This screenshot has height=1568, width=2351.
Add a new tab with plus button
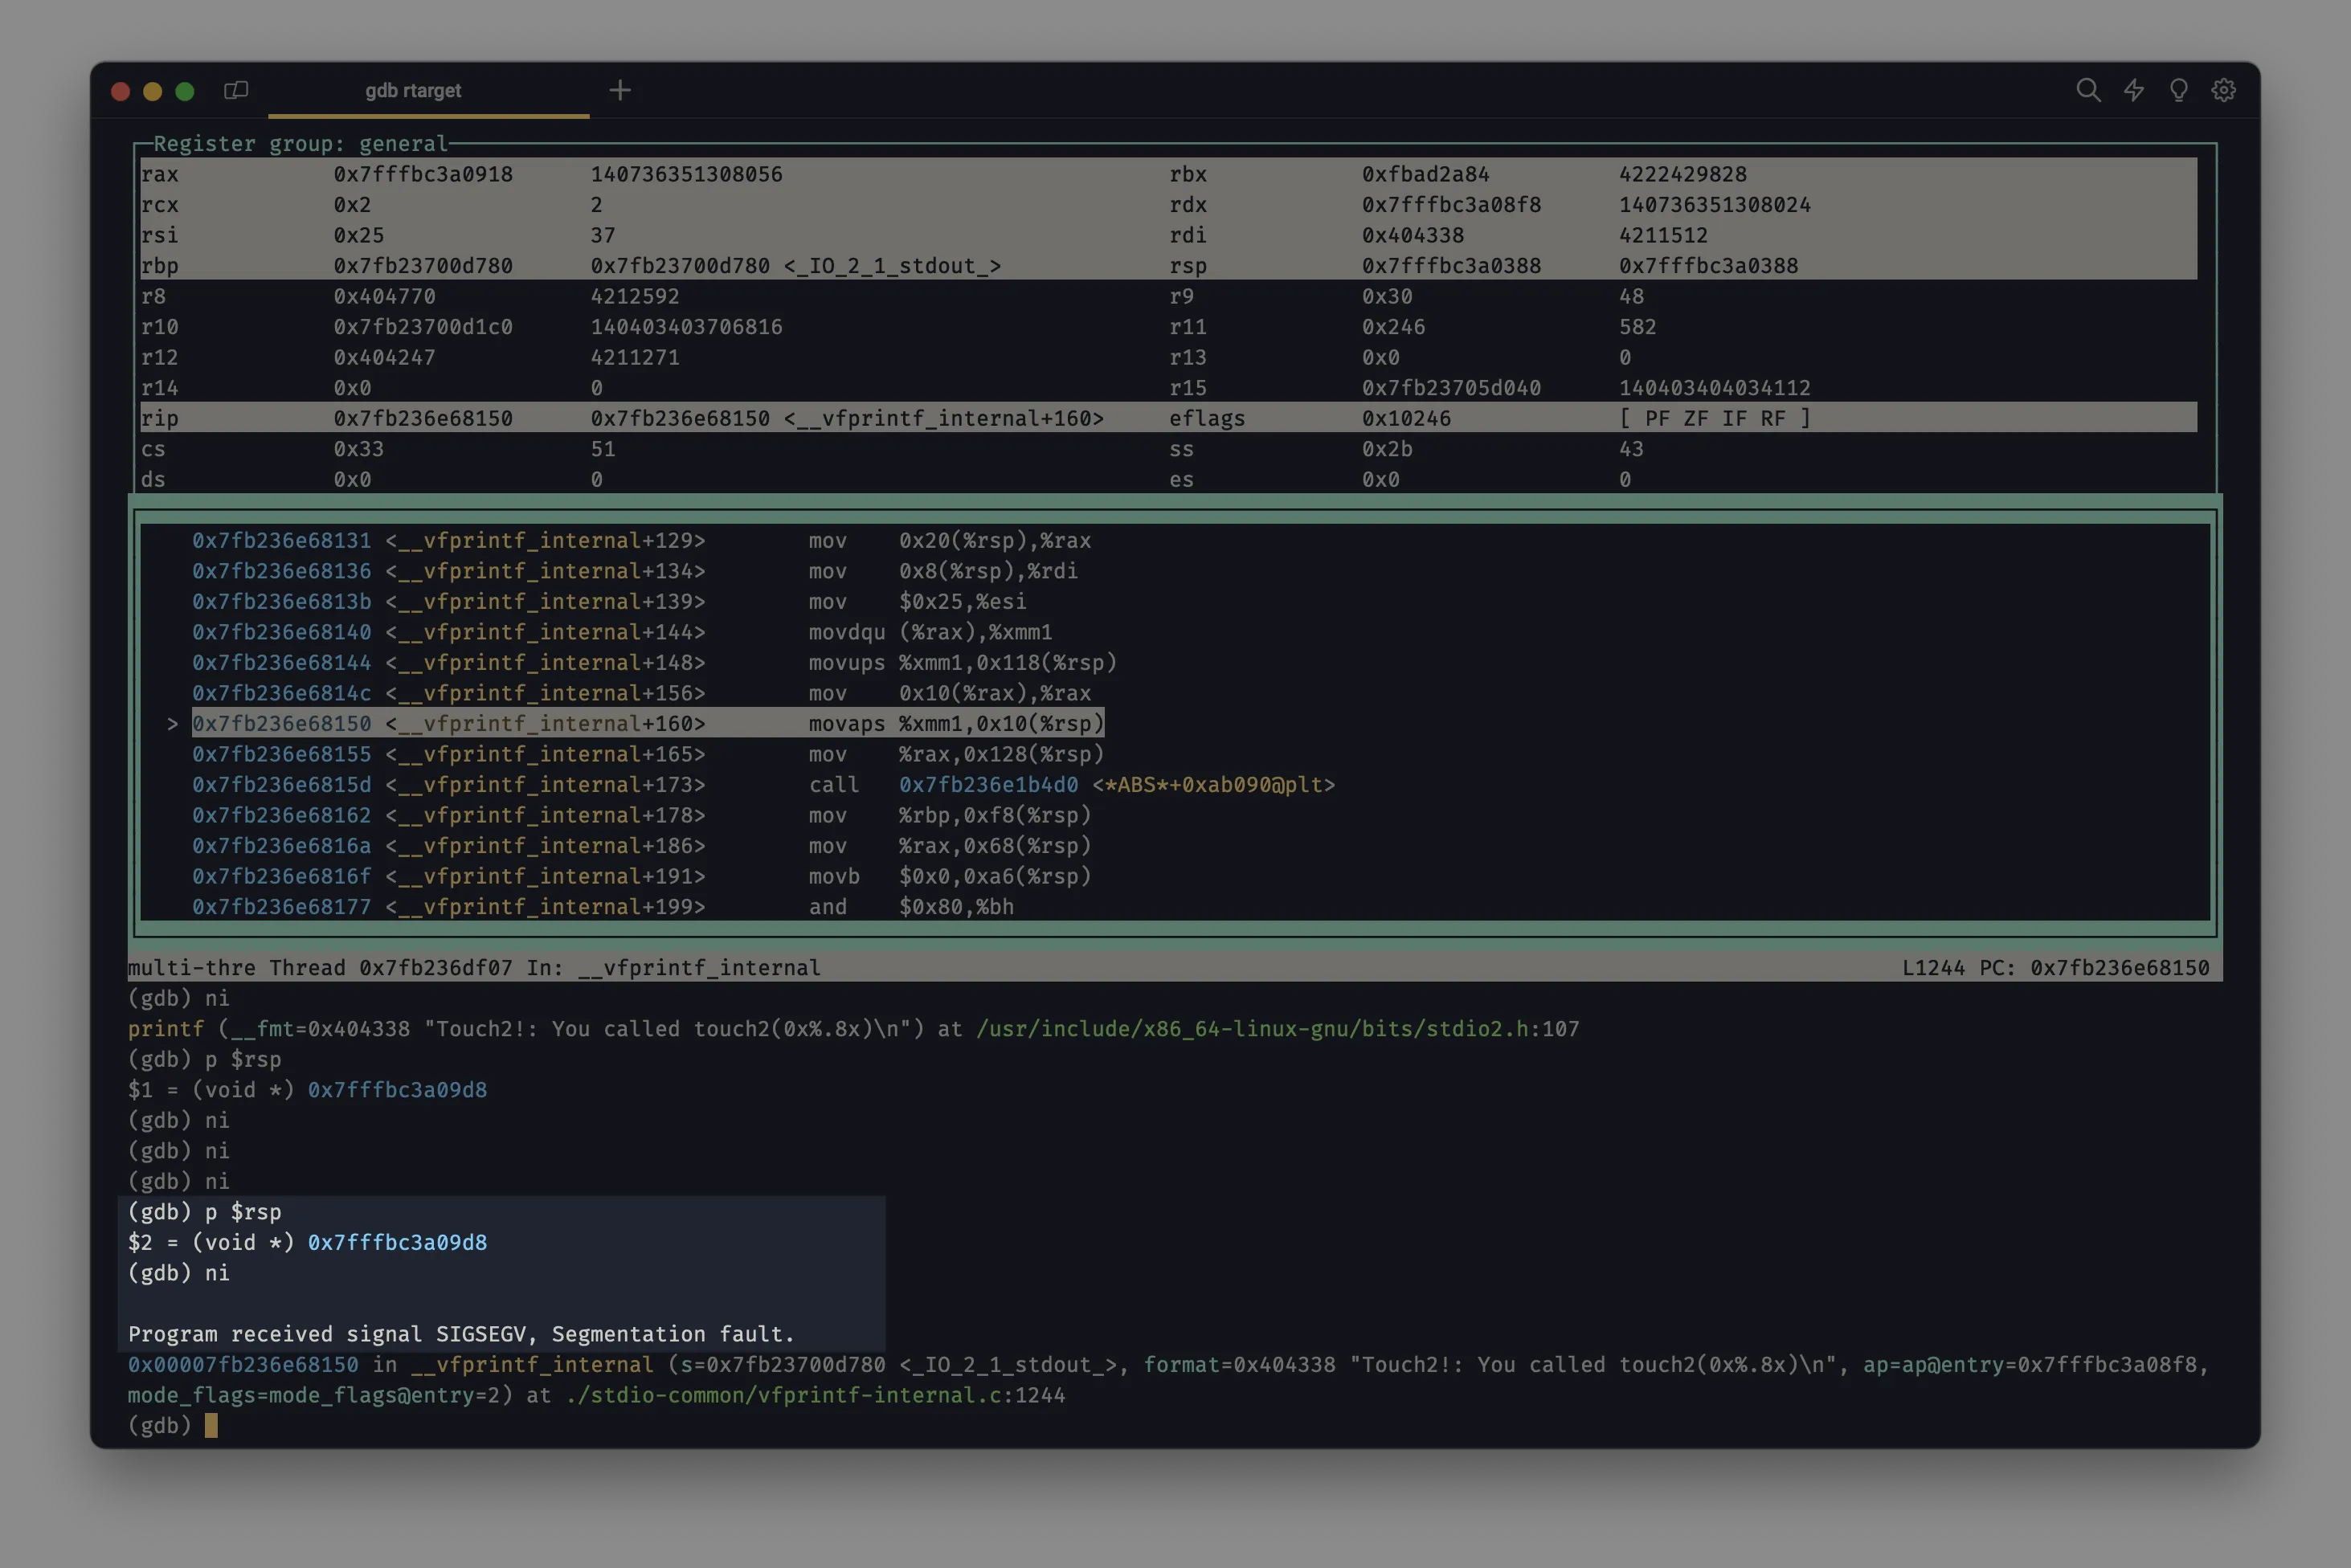point(620,90)
